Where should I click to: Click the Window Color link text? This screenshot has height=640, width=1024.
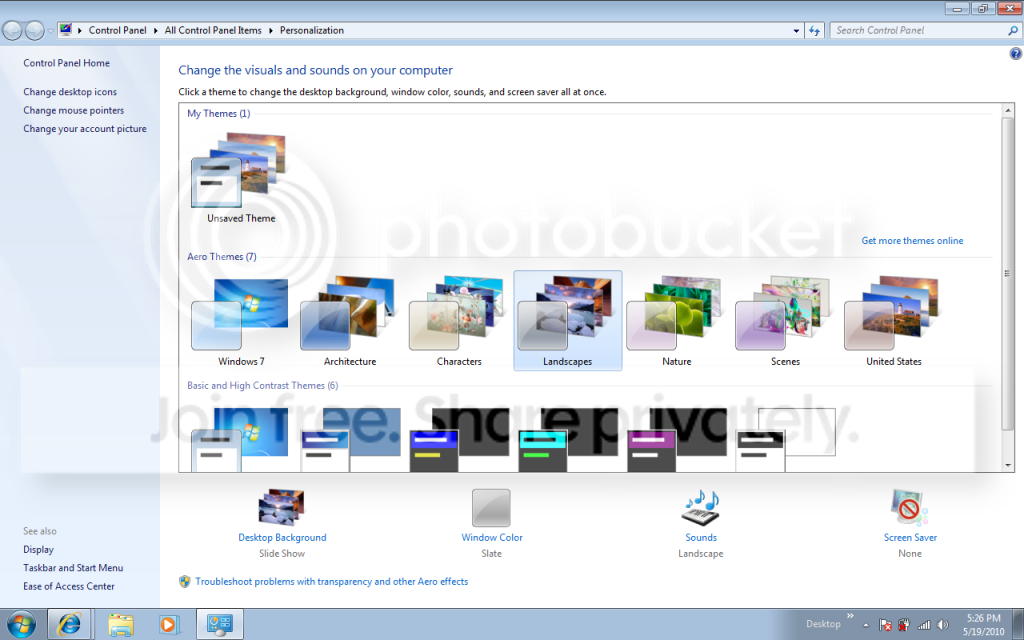click(492, 537)
